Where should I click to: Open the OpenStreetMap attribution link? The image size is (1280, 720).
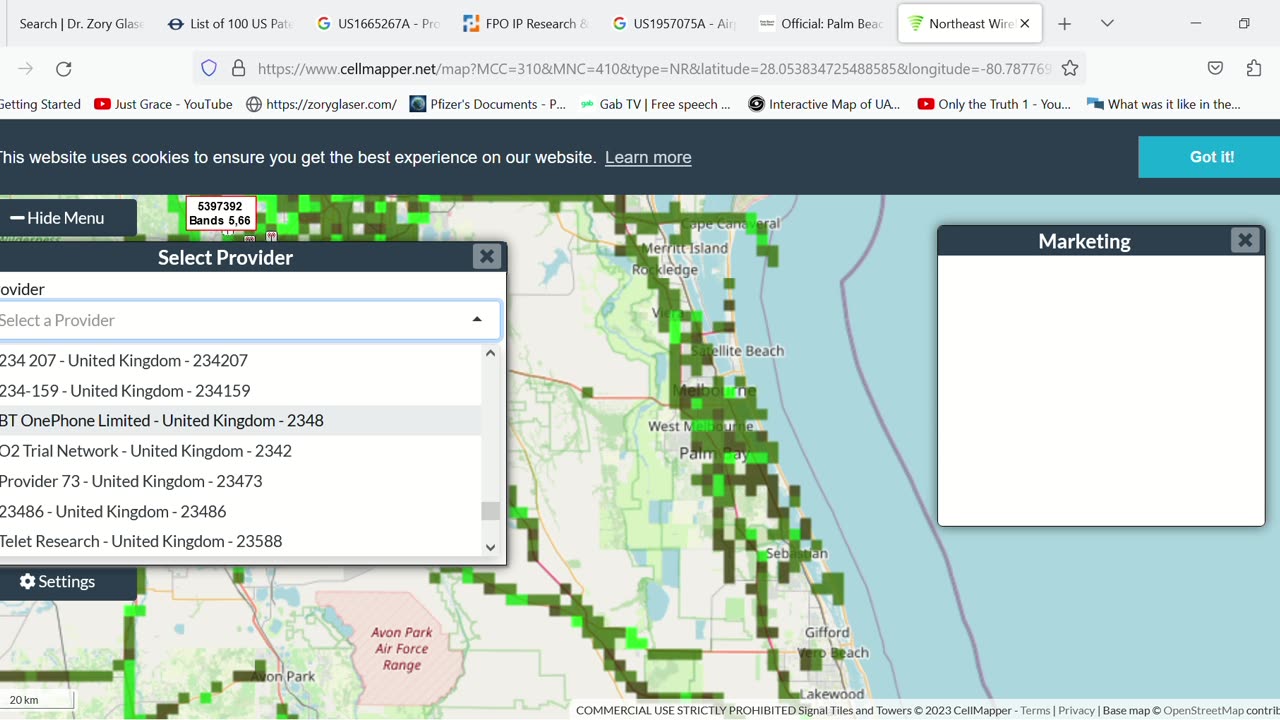tap(1203, 711)
